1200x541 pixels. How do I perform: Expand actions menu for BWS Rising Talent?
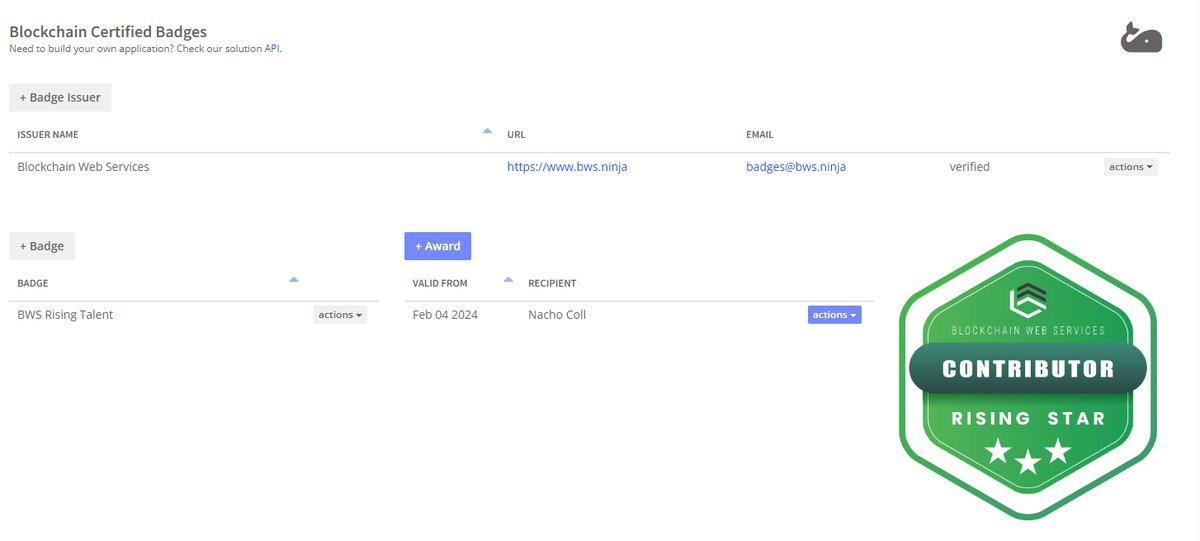pyautogui.click(x=340, y=315)
